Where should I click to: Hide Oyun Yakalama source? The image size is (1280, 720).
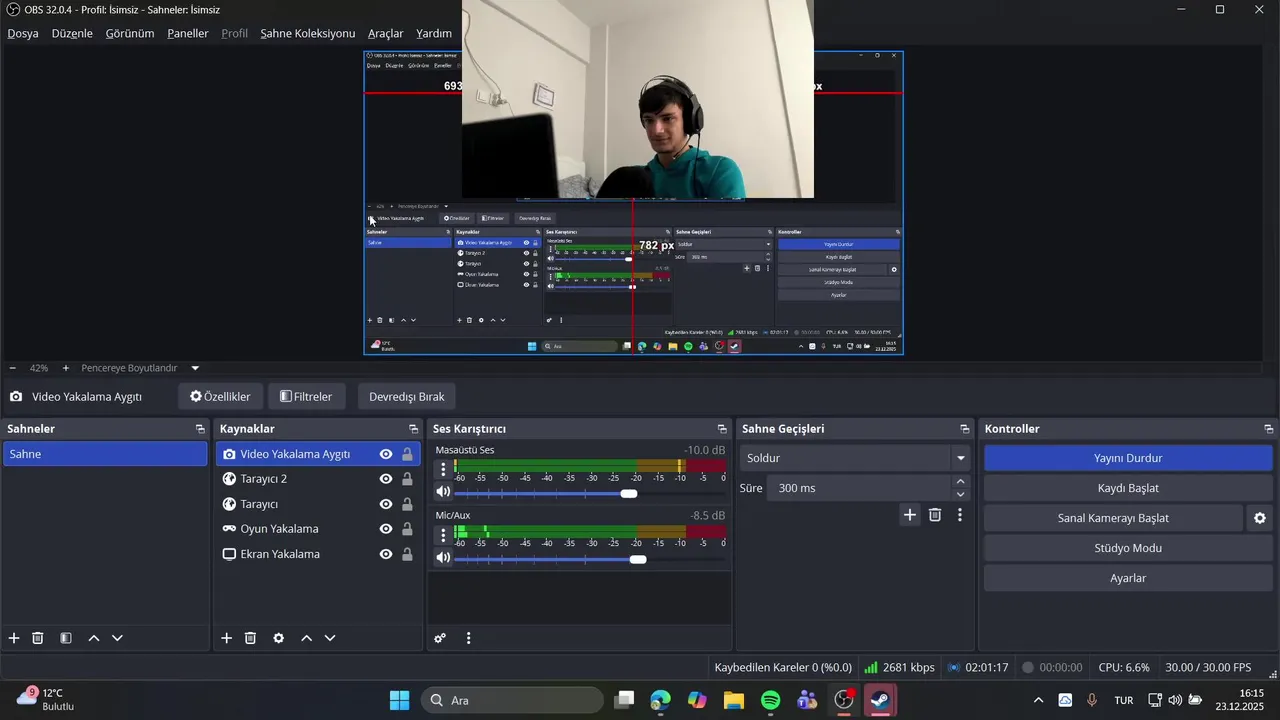(x=386, y=529)
